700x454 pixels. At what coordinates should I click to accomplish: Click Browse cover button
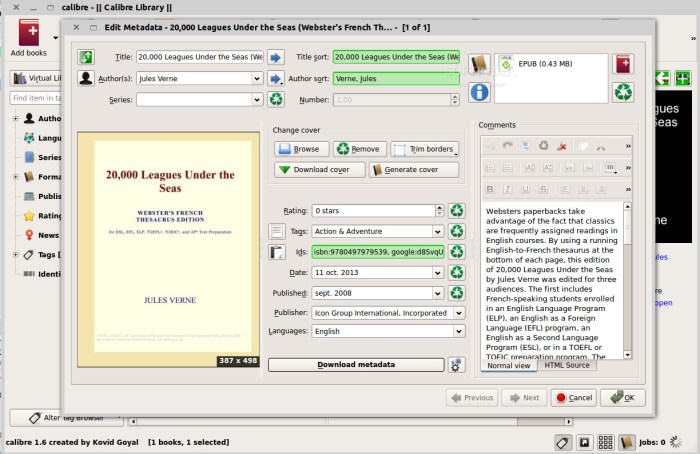(x=302, y=149)
